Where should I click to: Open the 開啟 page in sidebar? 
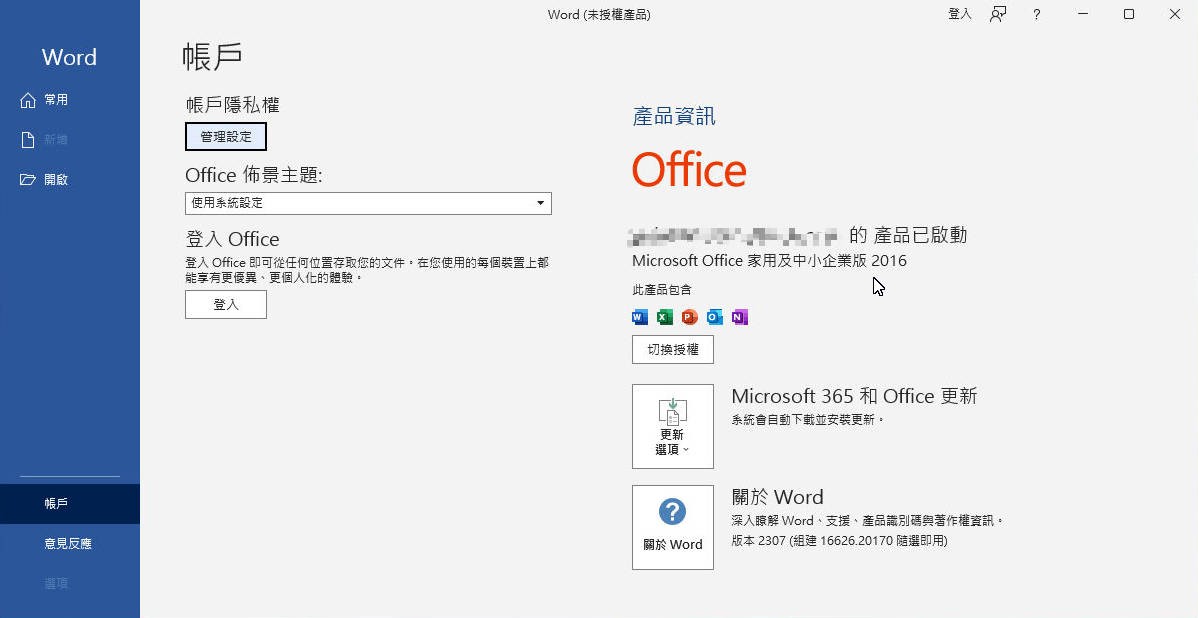70,180
